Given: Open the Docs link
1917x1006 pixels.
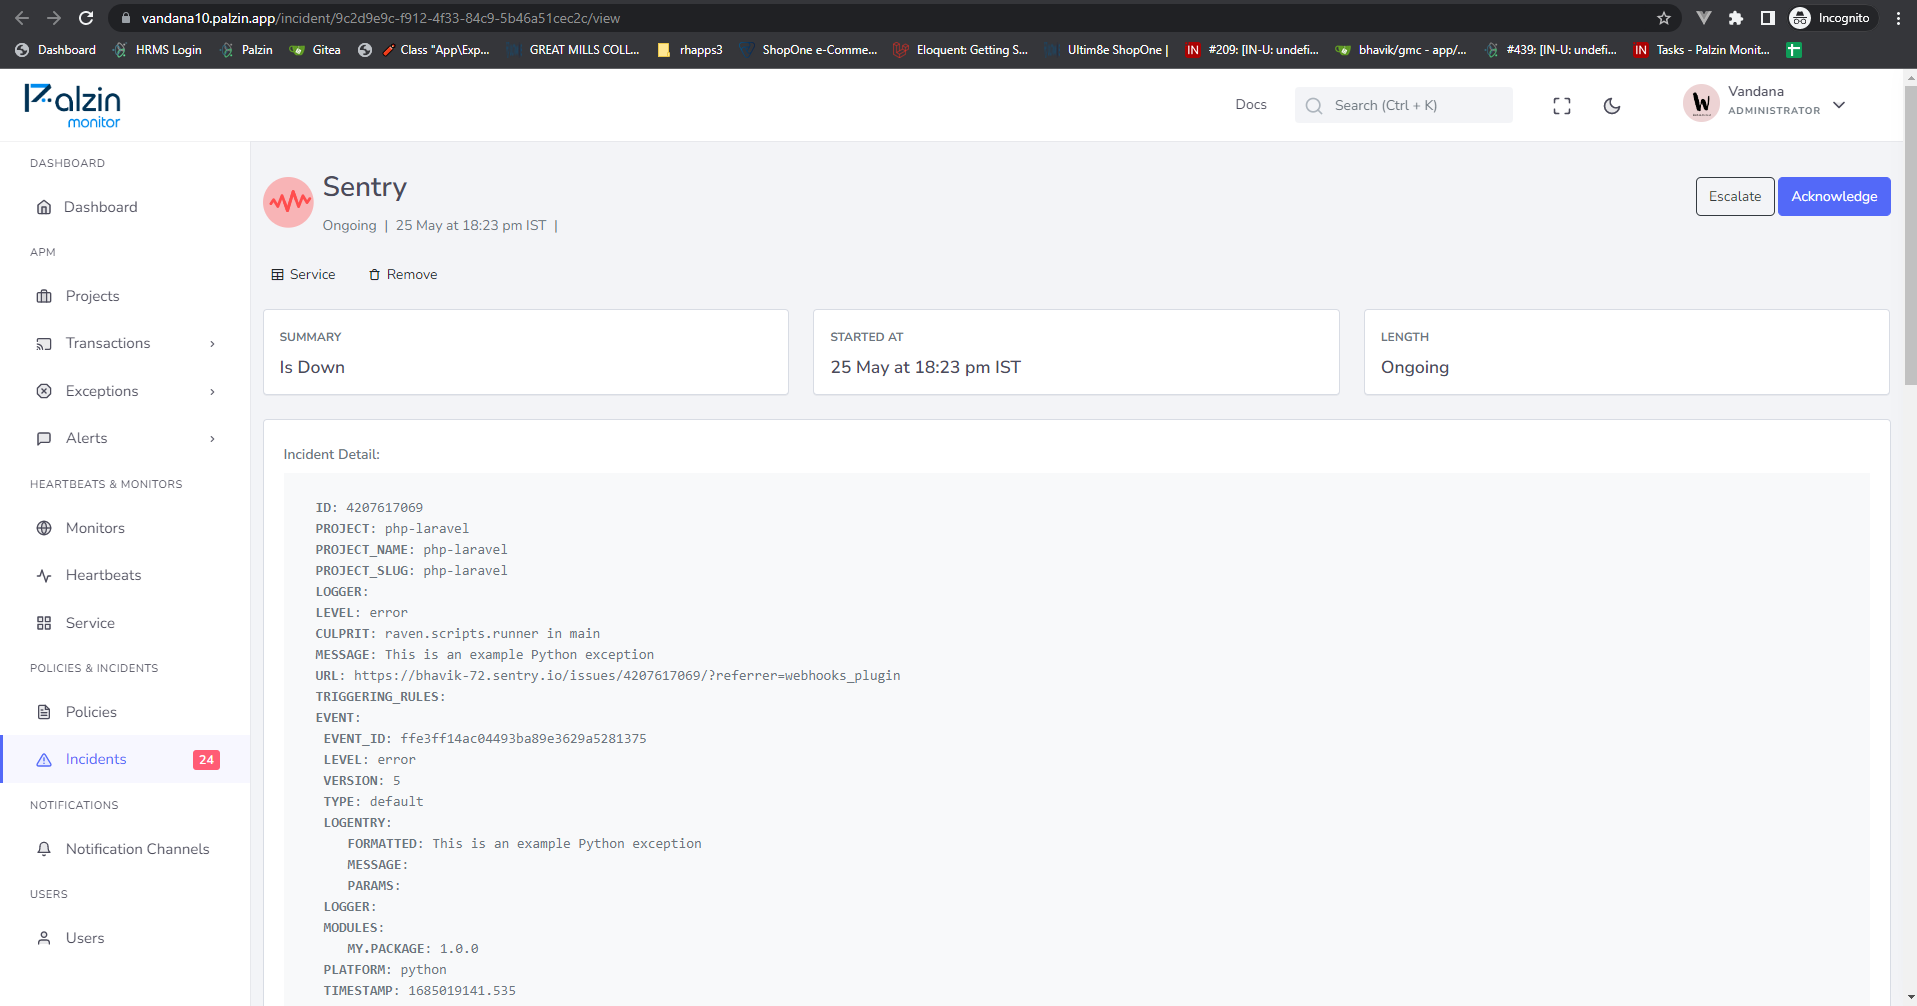Looking at the screenshot, I should (1251, 104).
